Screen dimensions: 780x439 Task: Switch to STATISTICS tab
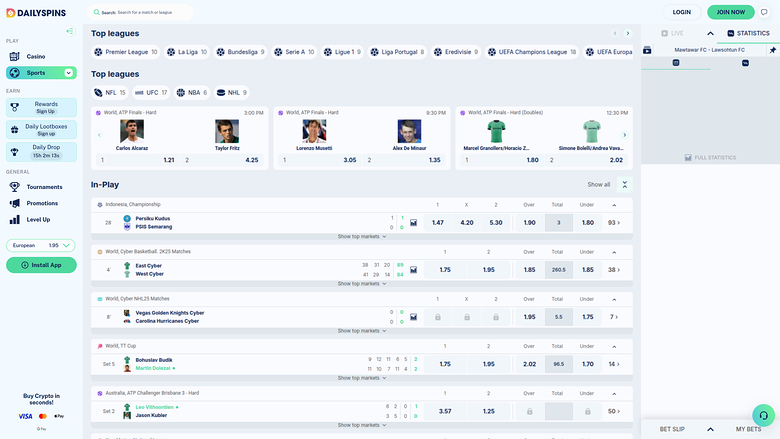(748, 33)
